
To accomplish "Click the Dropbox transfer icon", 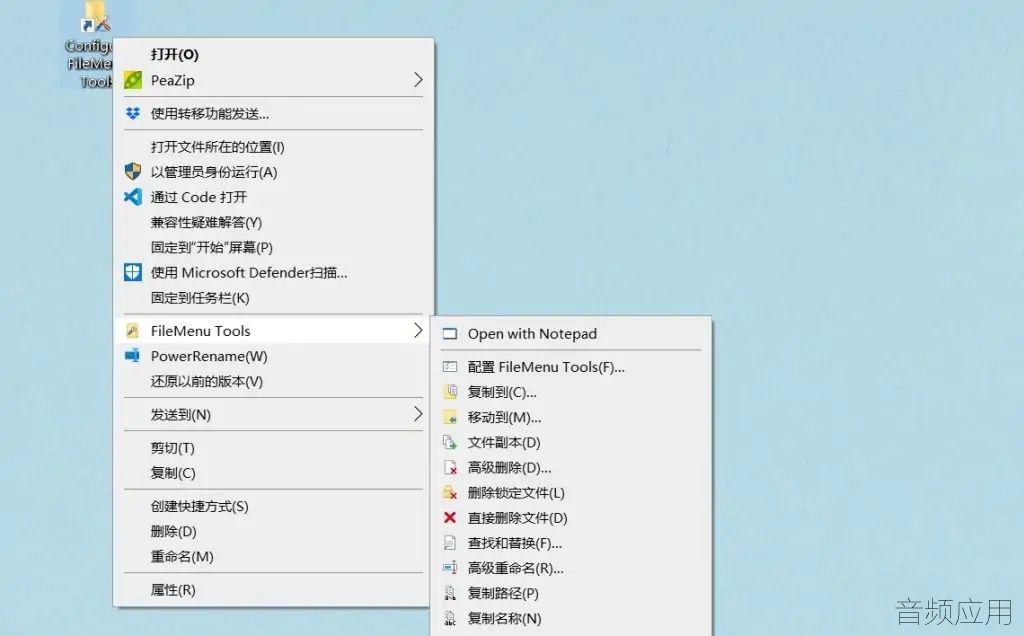I will pos(133,114).
